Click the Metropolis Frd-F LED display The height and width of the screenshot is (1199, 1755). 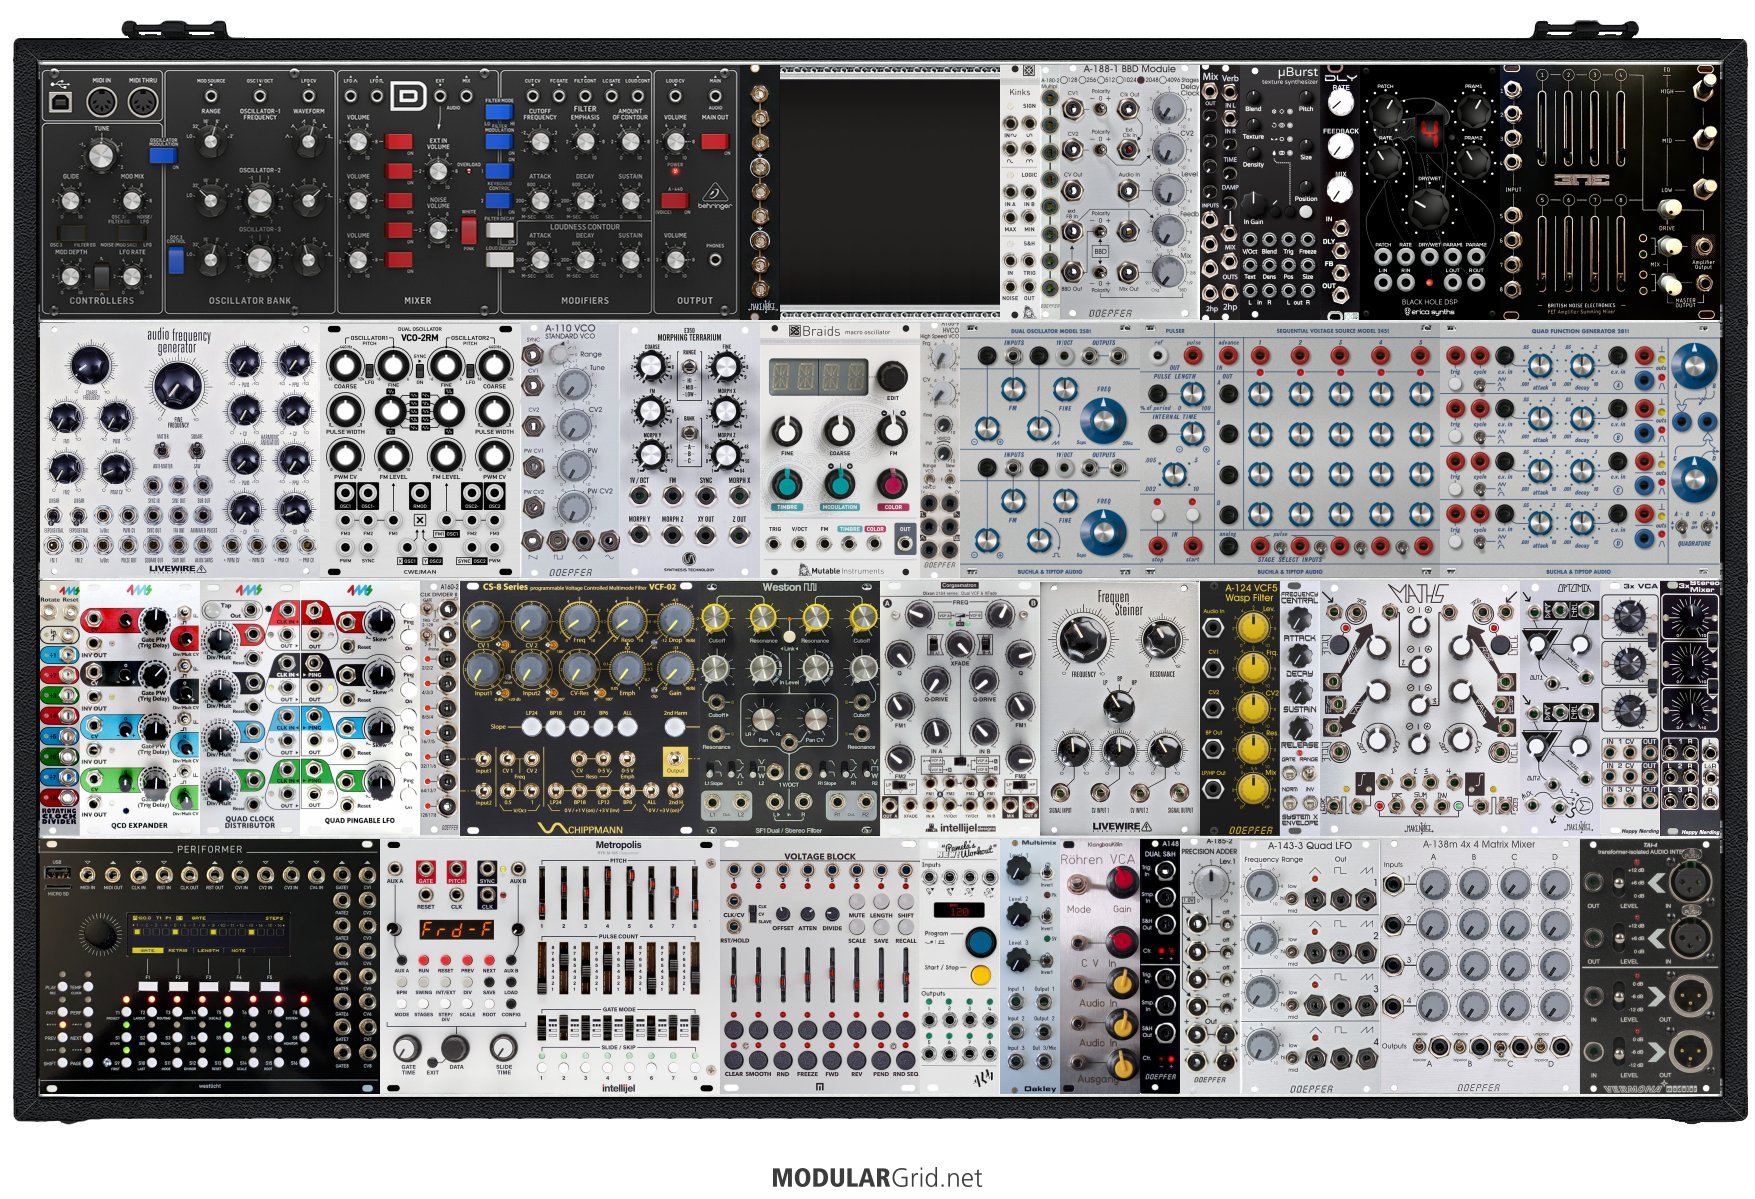pos(455,929)
